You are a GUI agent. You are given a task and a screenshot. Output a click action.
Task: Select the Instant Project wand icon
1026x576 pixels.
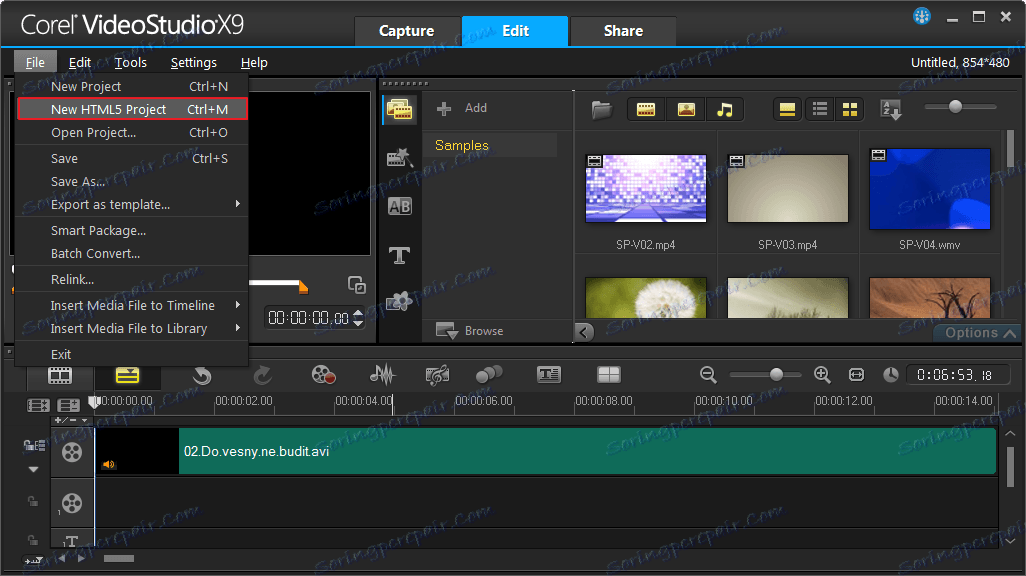(x=399, y=158)
